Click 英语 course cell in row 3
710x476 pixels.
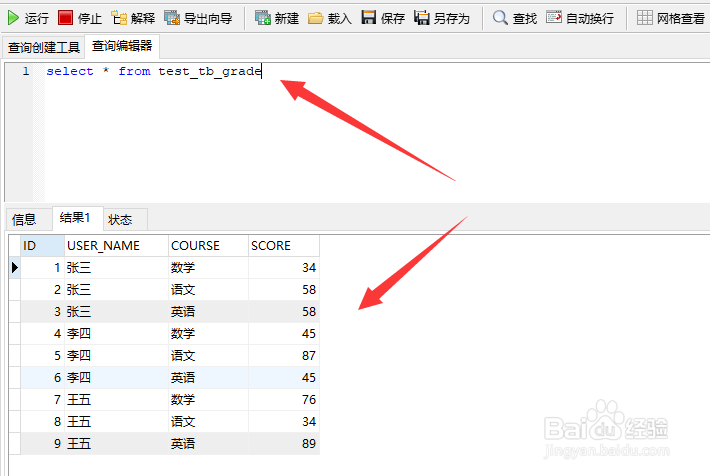(208, 312)
